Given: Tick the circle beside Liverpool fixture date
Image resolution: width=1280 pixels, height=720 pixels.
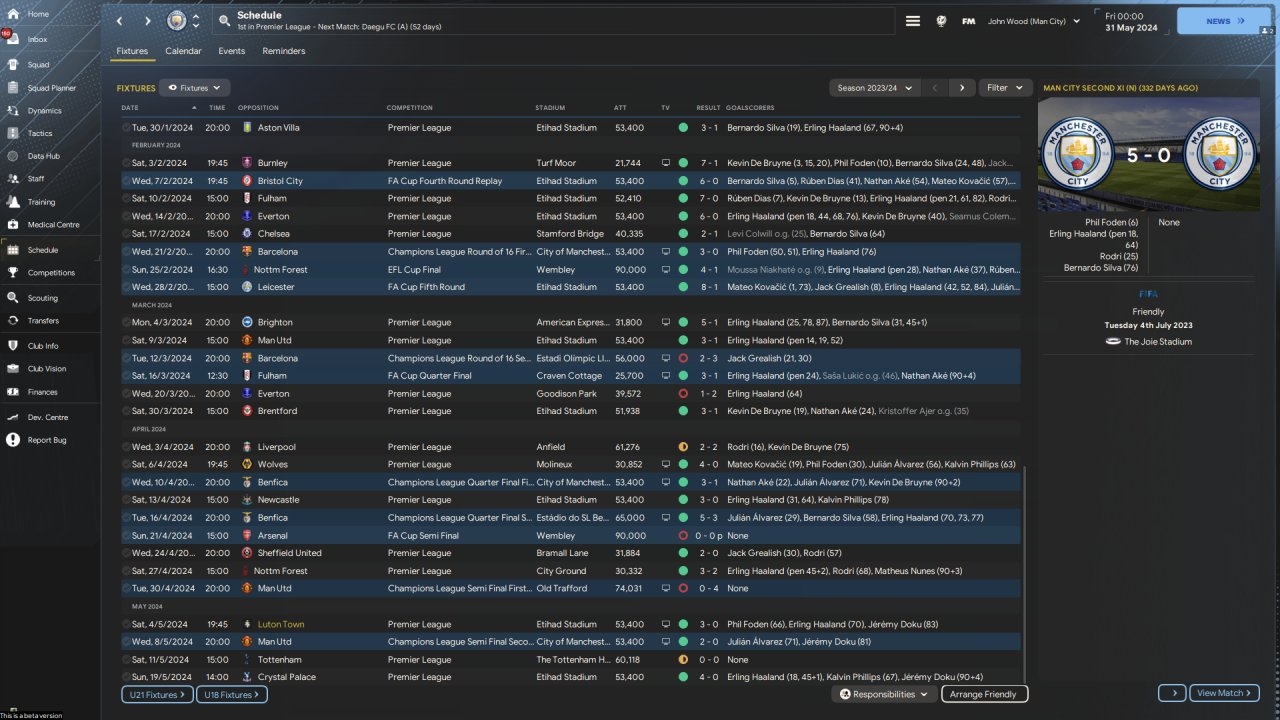Looking at the screenshot, I should point(127,447).
